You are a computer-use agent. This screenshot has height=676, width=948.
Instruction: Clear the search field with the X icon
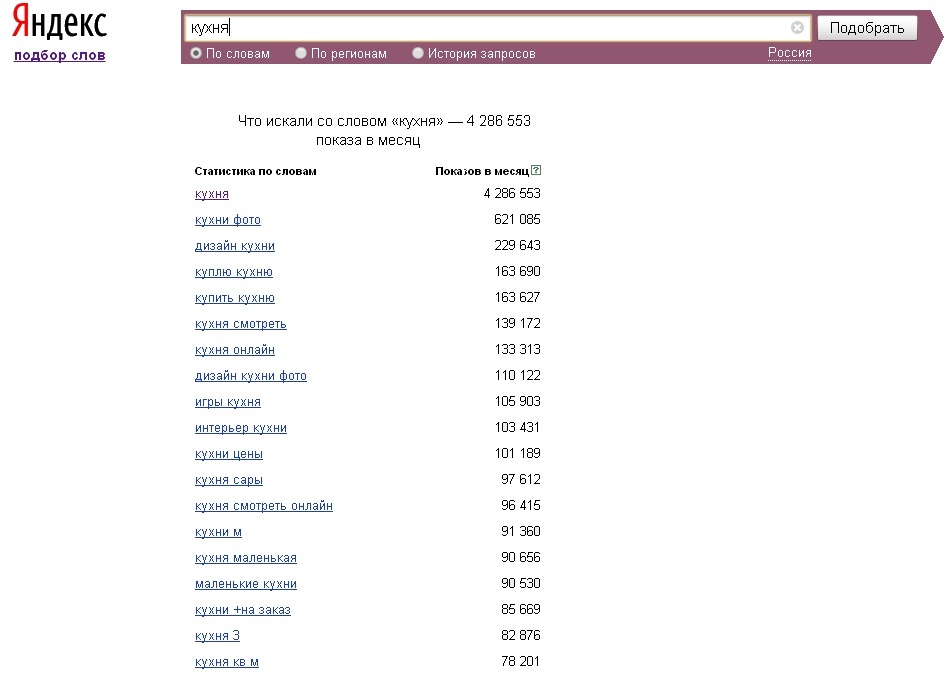797,28
